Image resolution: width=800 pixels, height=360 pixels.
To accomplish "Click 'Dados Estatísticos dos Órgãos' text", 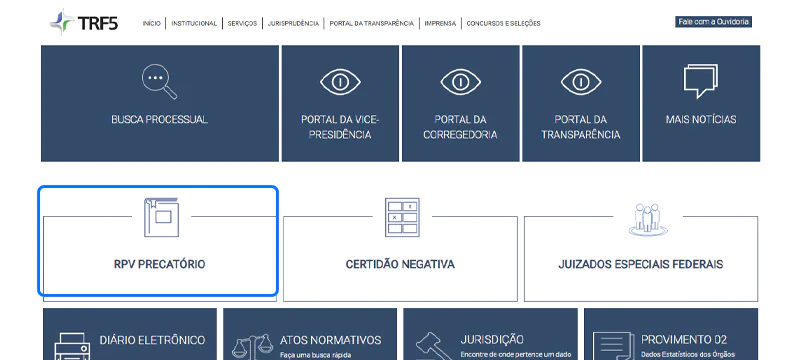I will 688,355.
